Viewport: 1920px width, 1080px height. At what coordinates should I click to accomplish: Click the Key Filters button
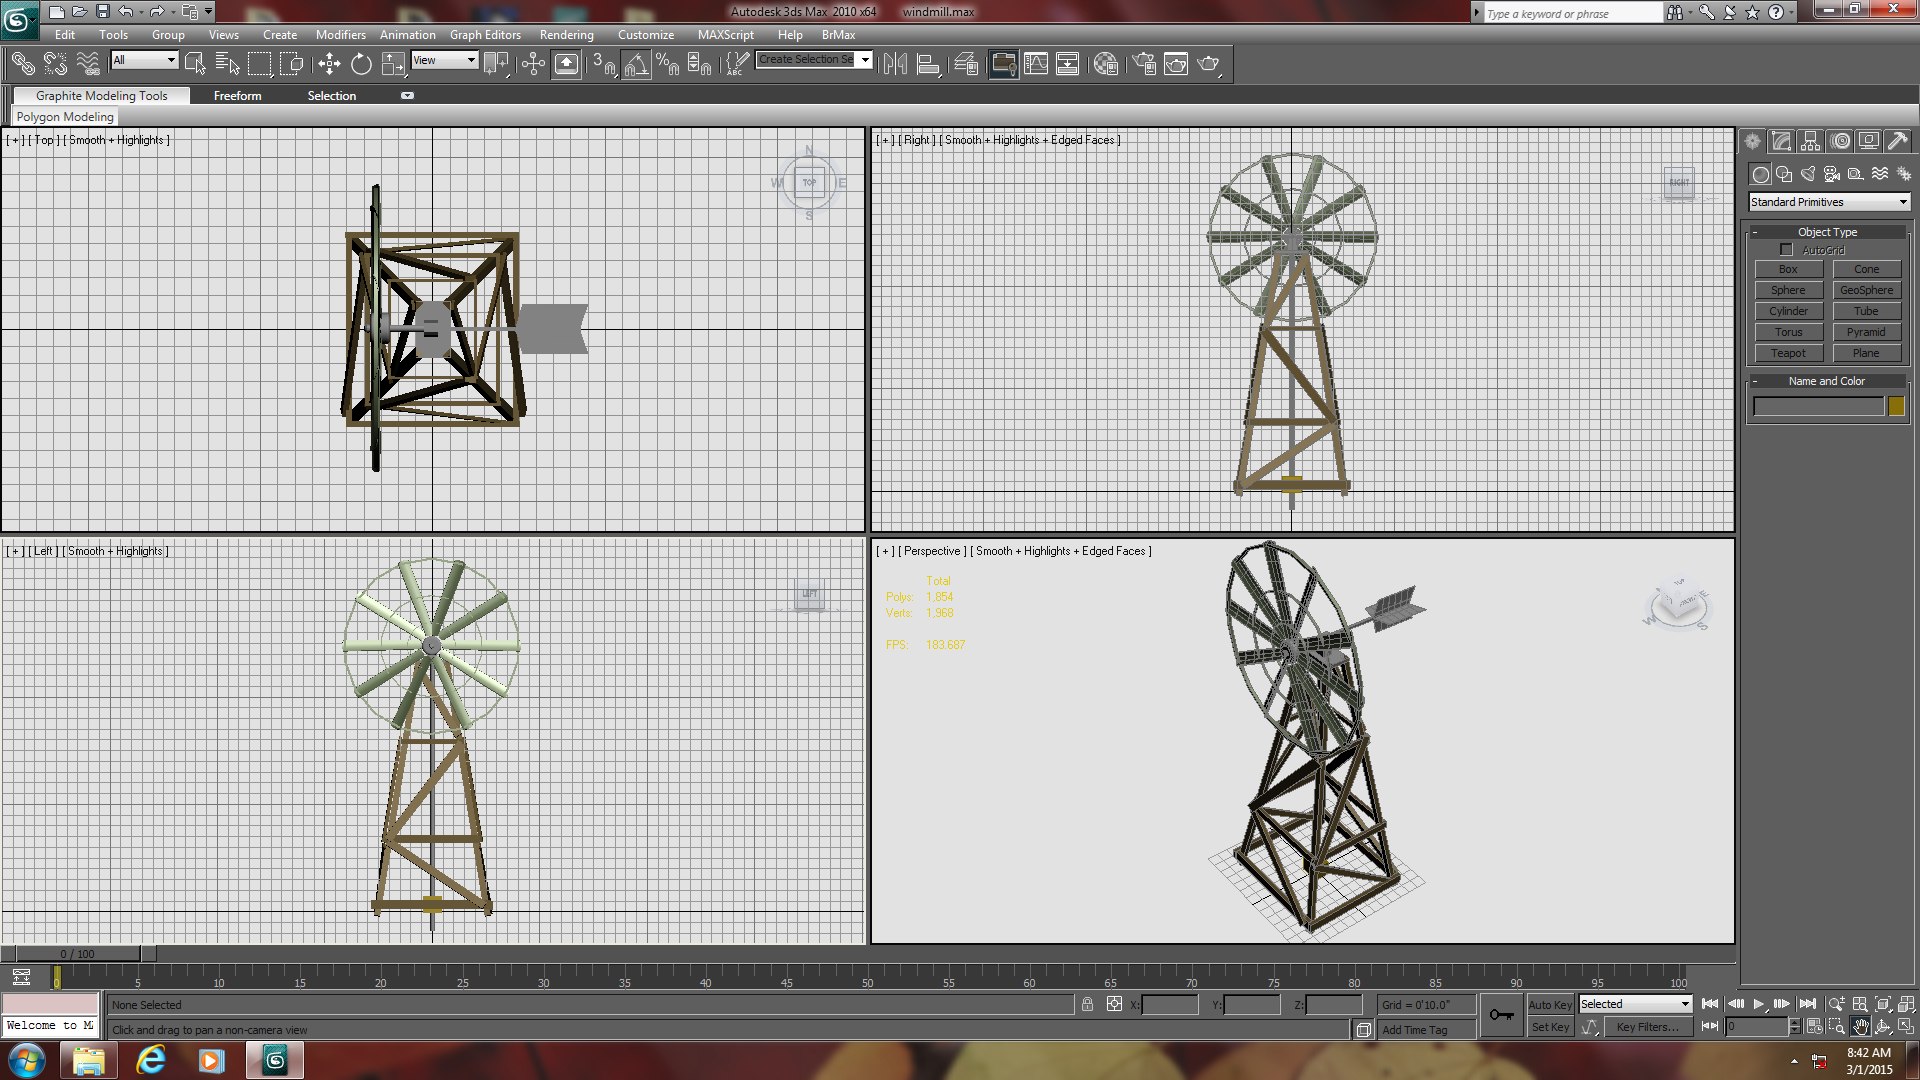[1647, 1027]
